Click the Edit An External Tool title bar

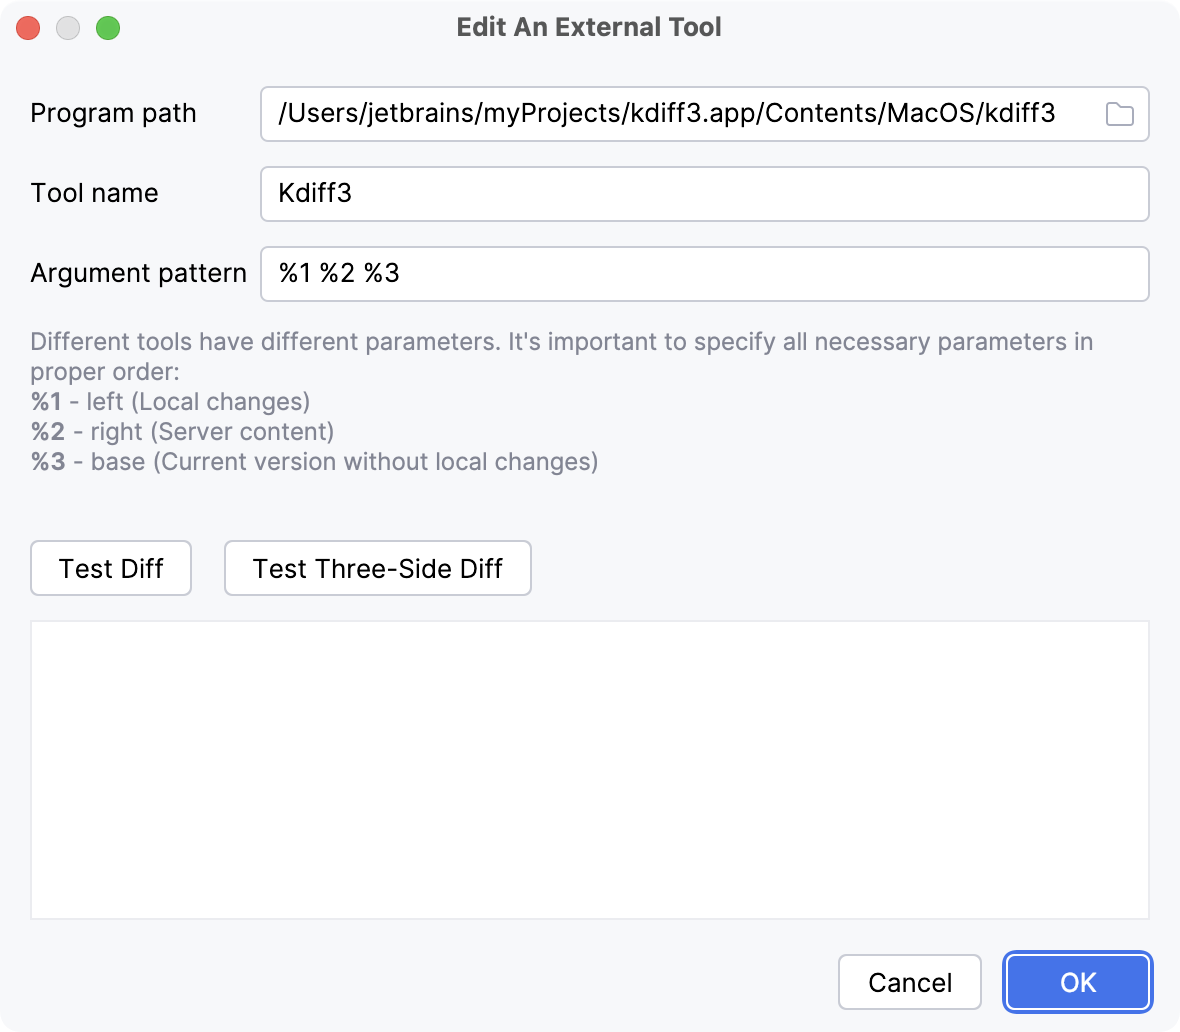point(590,27)
